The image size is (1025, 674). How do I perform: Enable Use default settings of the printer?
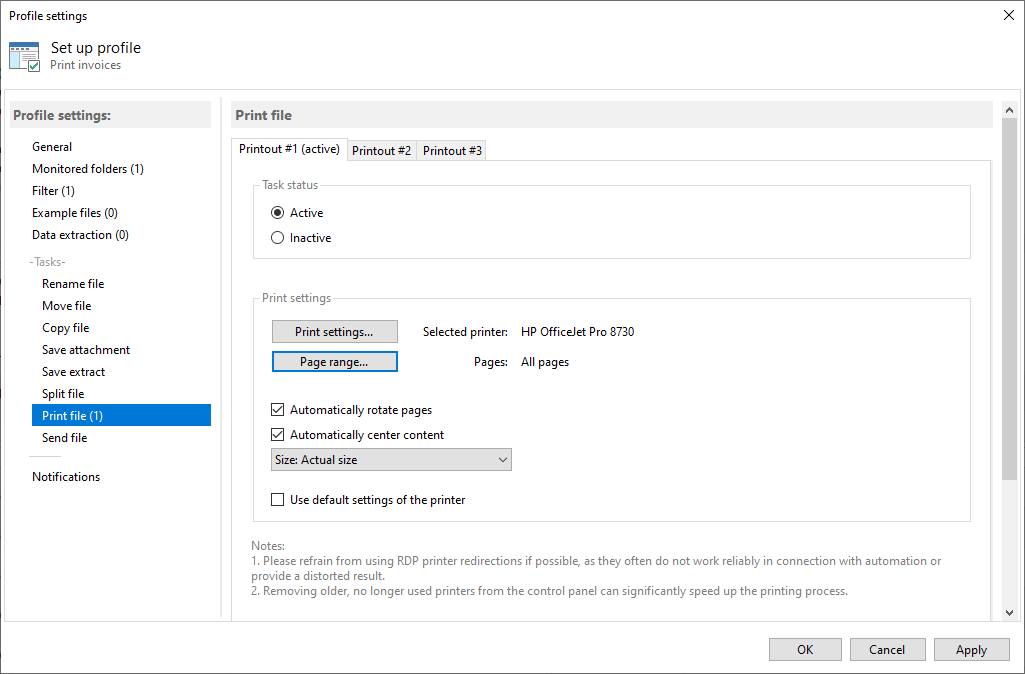(278, 500)
